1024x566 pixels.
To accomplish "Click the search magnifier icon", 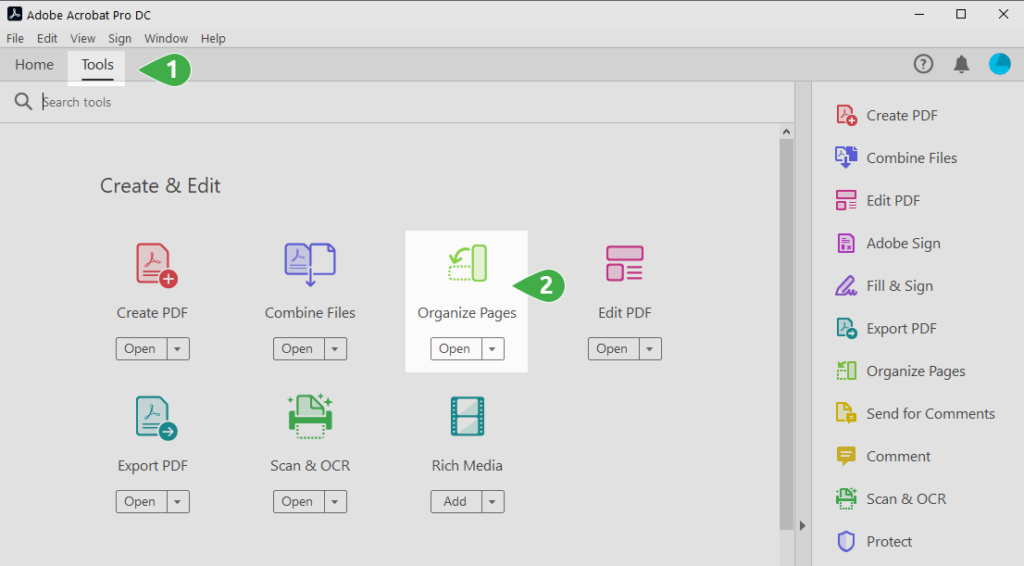I will pyautogui.click(x=24, y=101).
